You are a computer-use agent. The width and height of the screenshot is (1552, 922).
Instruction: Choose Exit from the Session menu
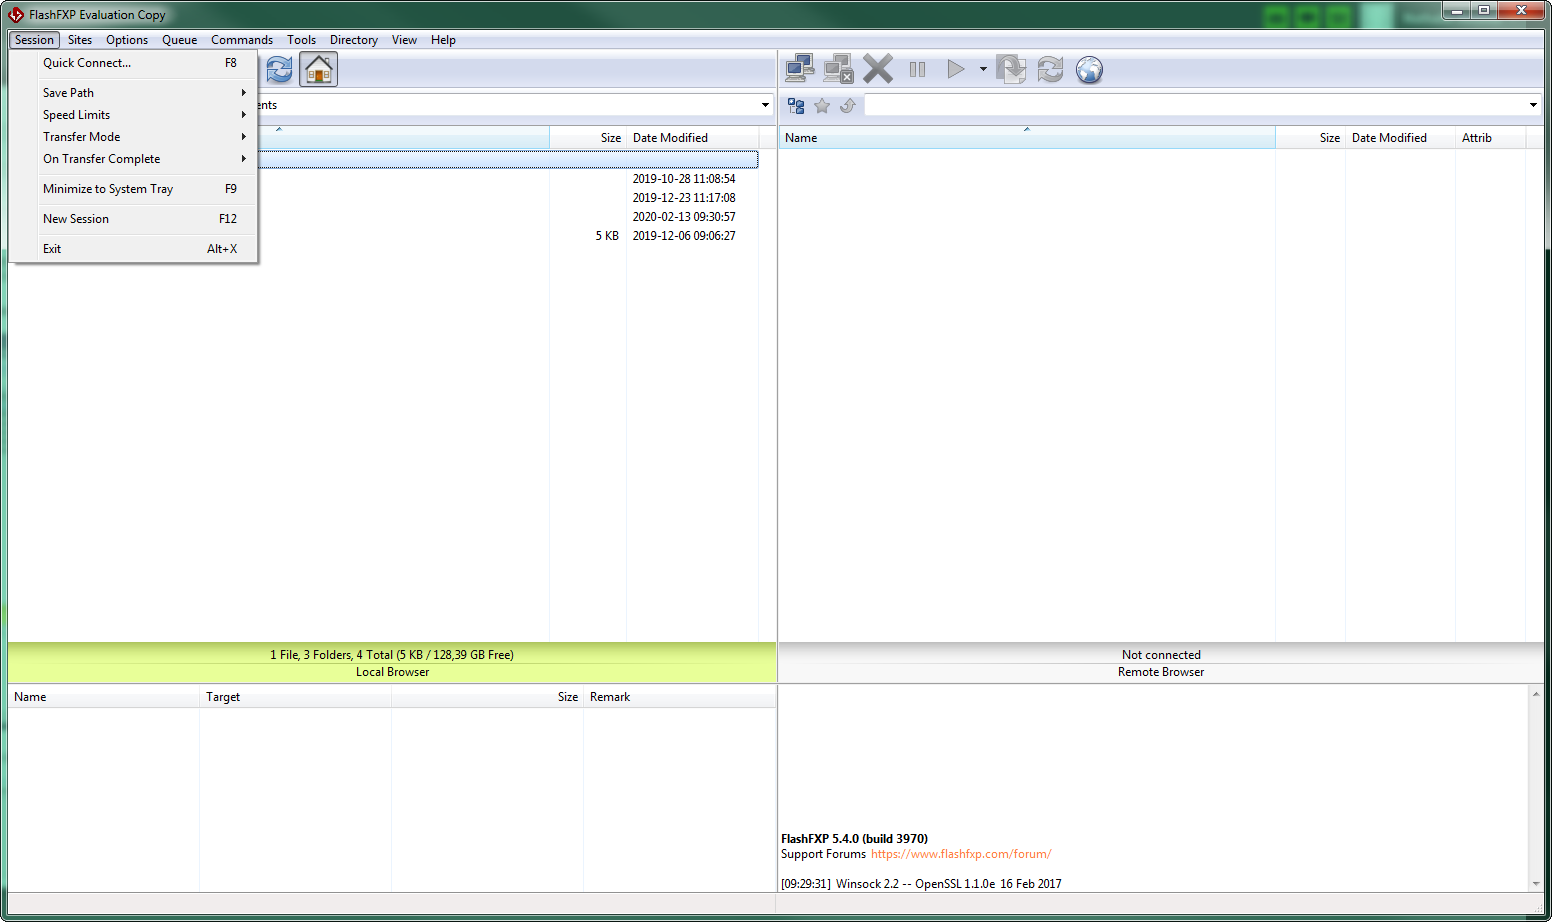(x=133, y=249)
